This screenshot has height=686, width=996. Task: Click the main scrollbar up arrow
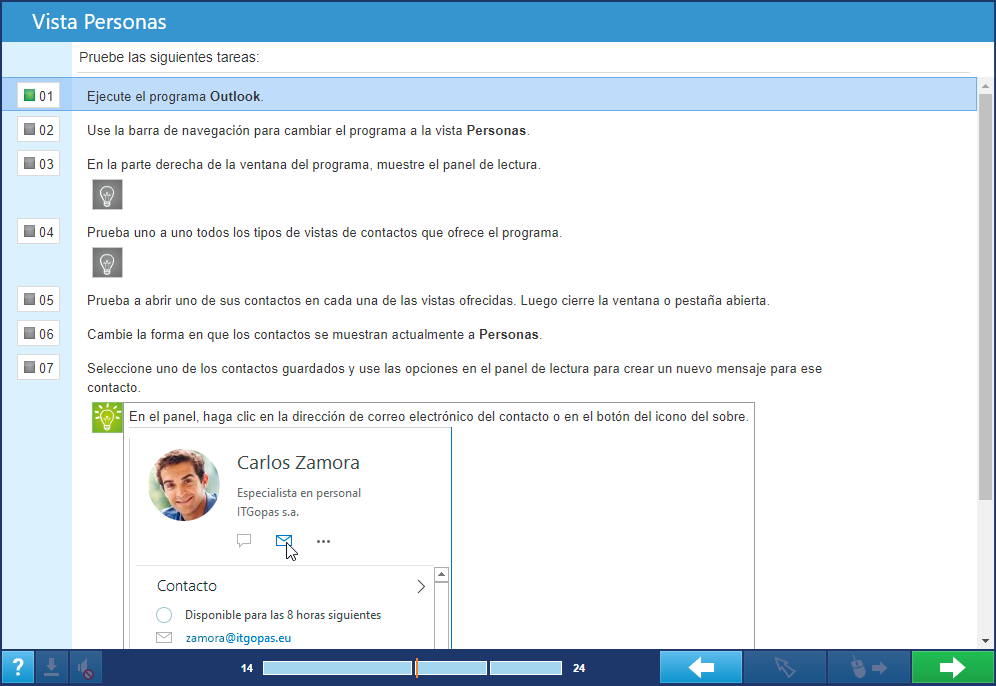pos(985,86)
